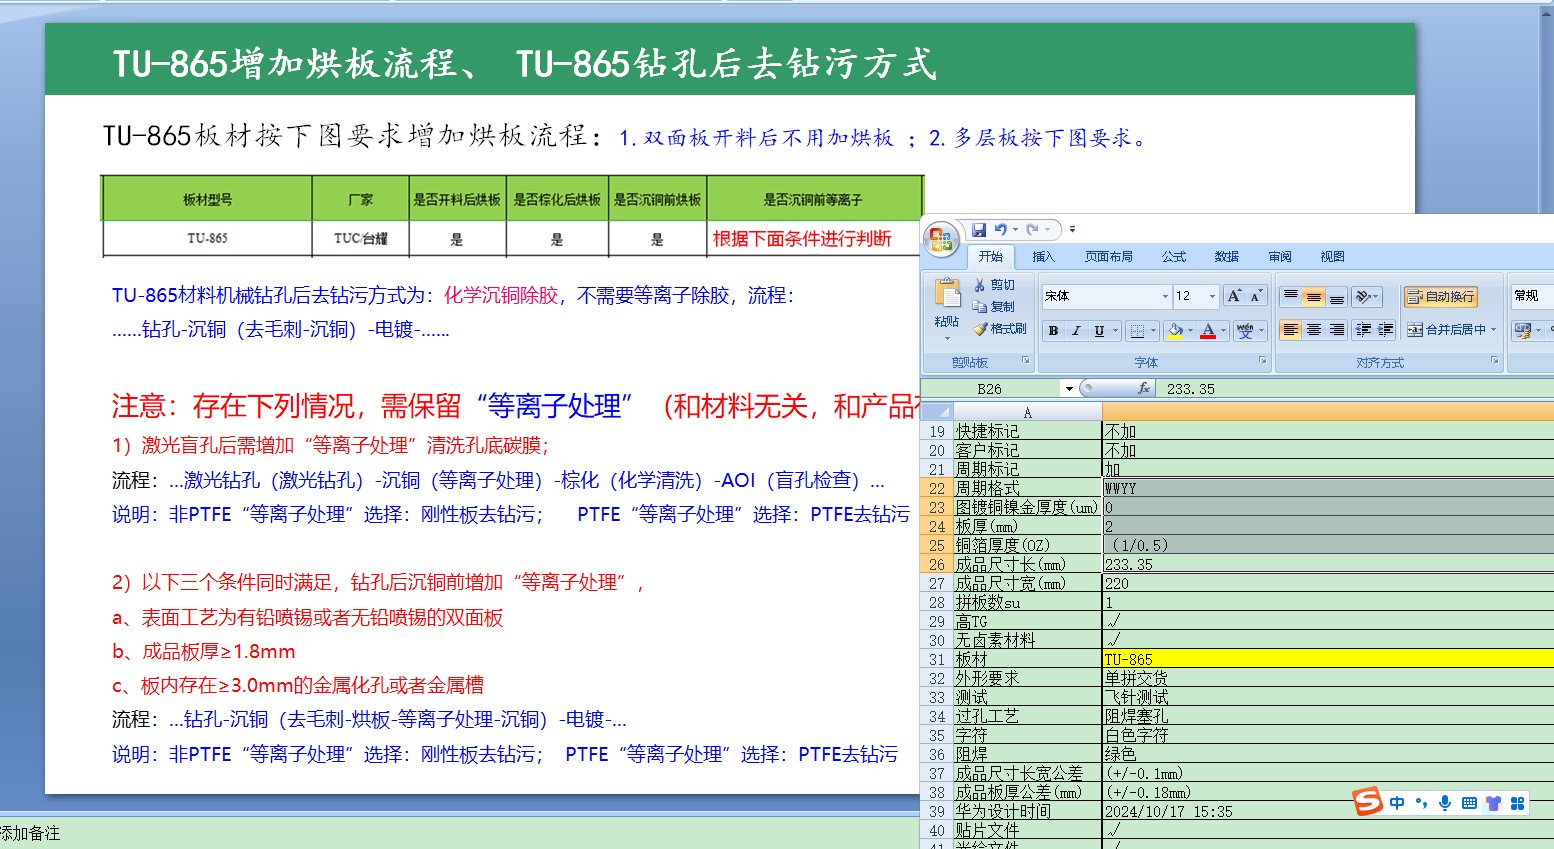Open the number format box (常规)
This screenshot has width=1554, height=849.
point(1531,296)
